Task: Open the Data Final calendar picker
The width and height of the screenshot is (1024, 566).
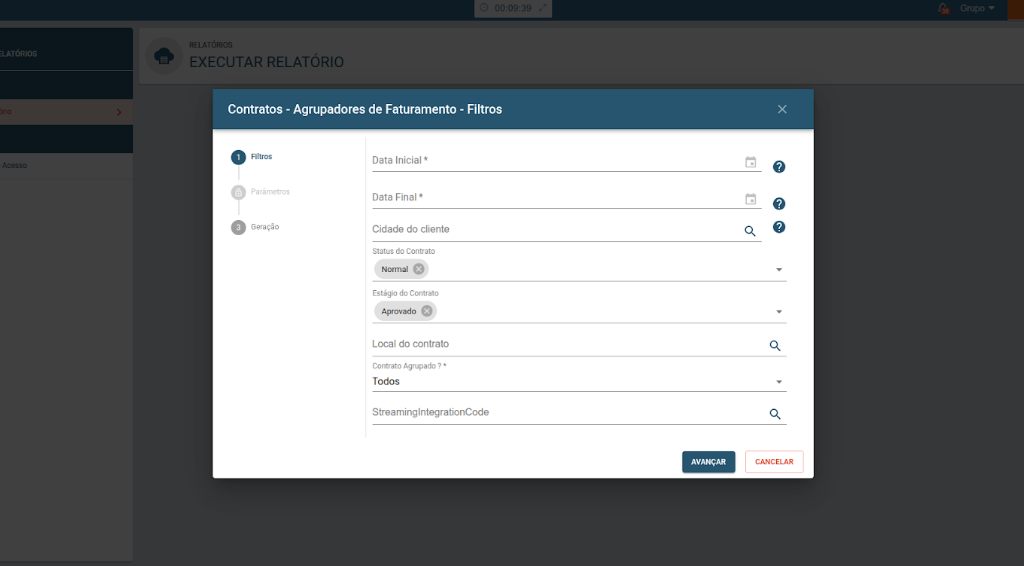Action: 750,199
